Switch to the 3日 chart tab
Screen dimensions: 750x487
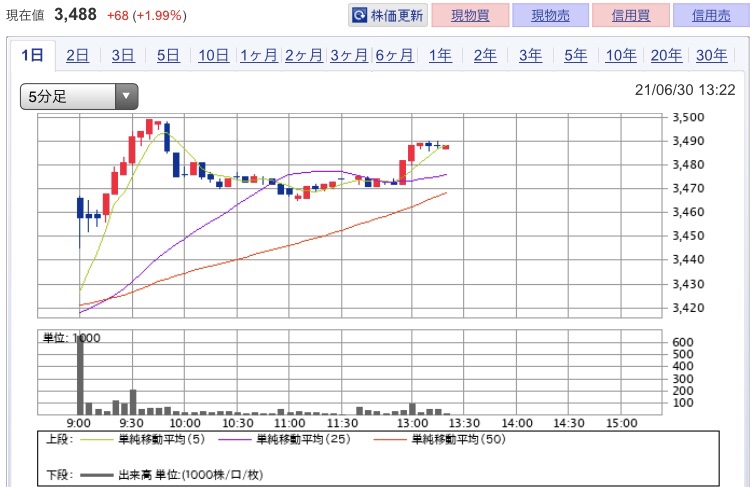(x=123, y=55)
